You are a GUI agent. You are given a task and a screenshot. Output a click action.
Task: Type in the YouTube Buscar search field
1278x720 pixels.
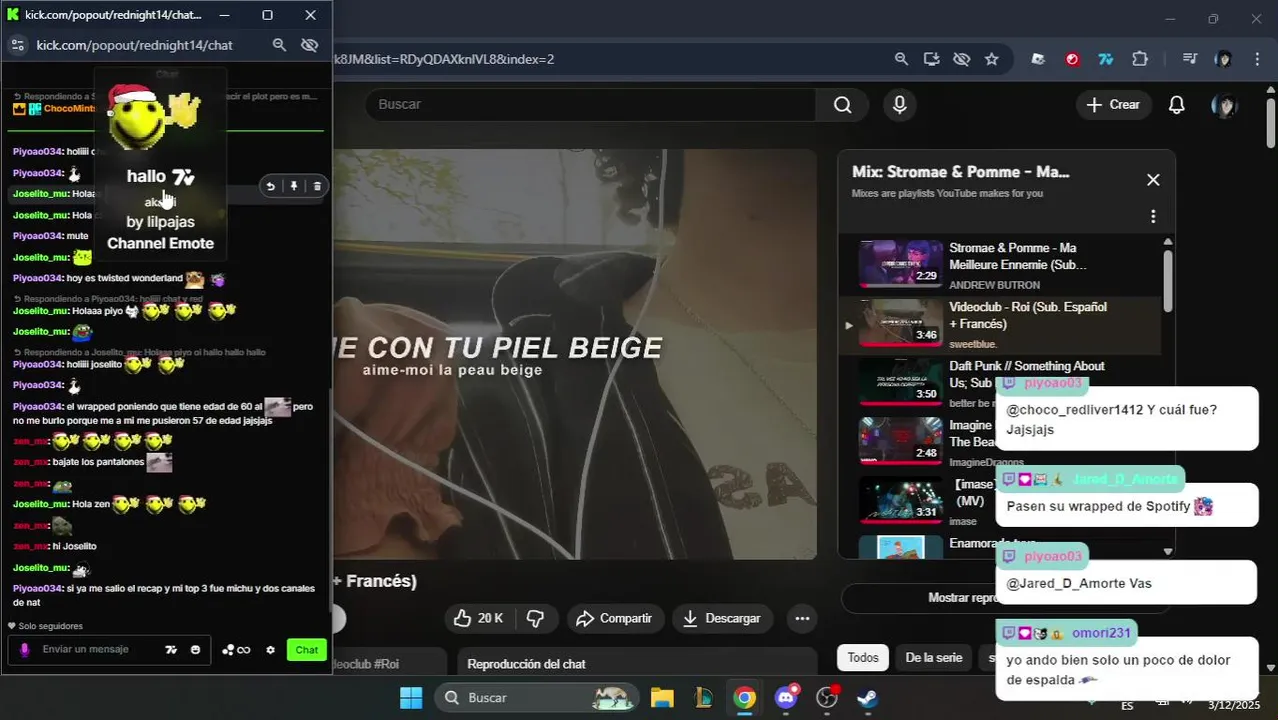tap(590, 105)
